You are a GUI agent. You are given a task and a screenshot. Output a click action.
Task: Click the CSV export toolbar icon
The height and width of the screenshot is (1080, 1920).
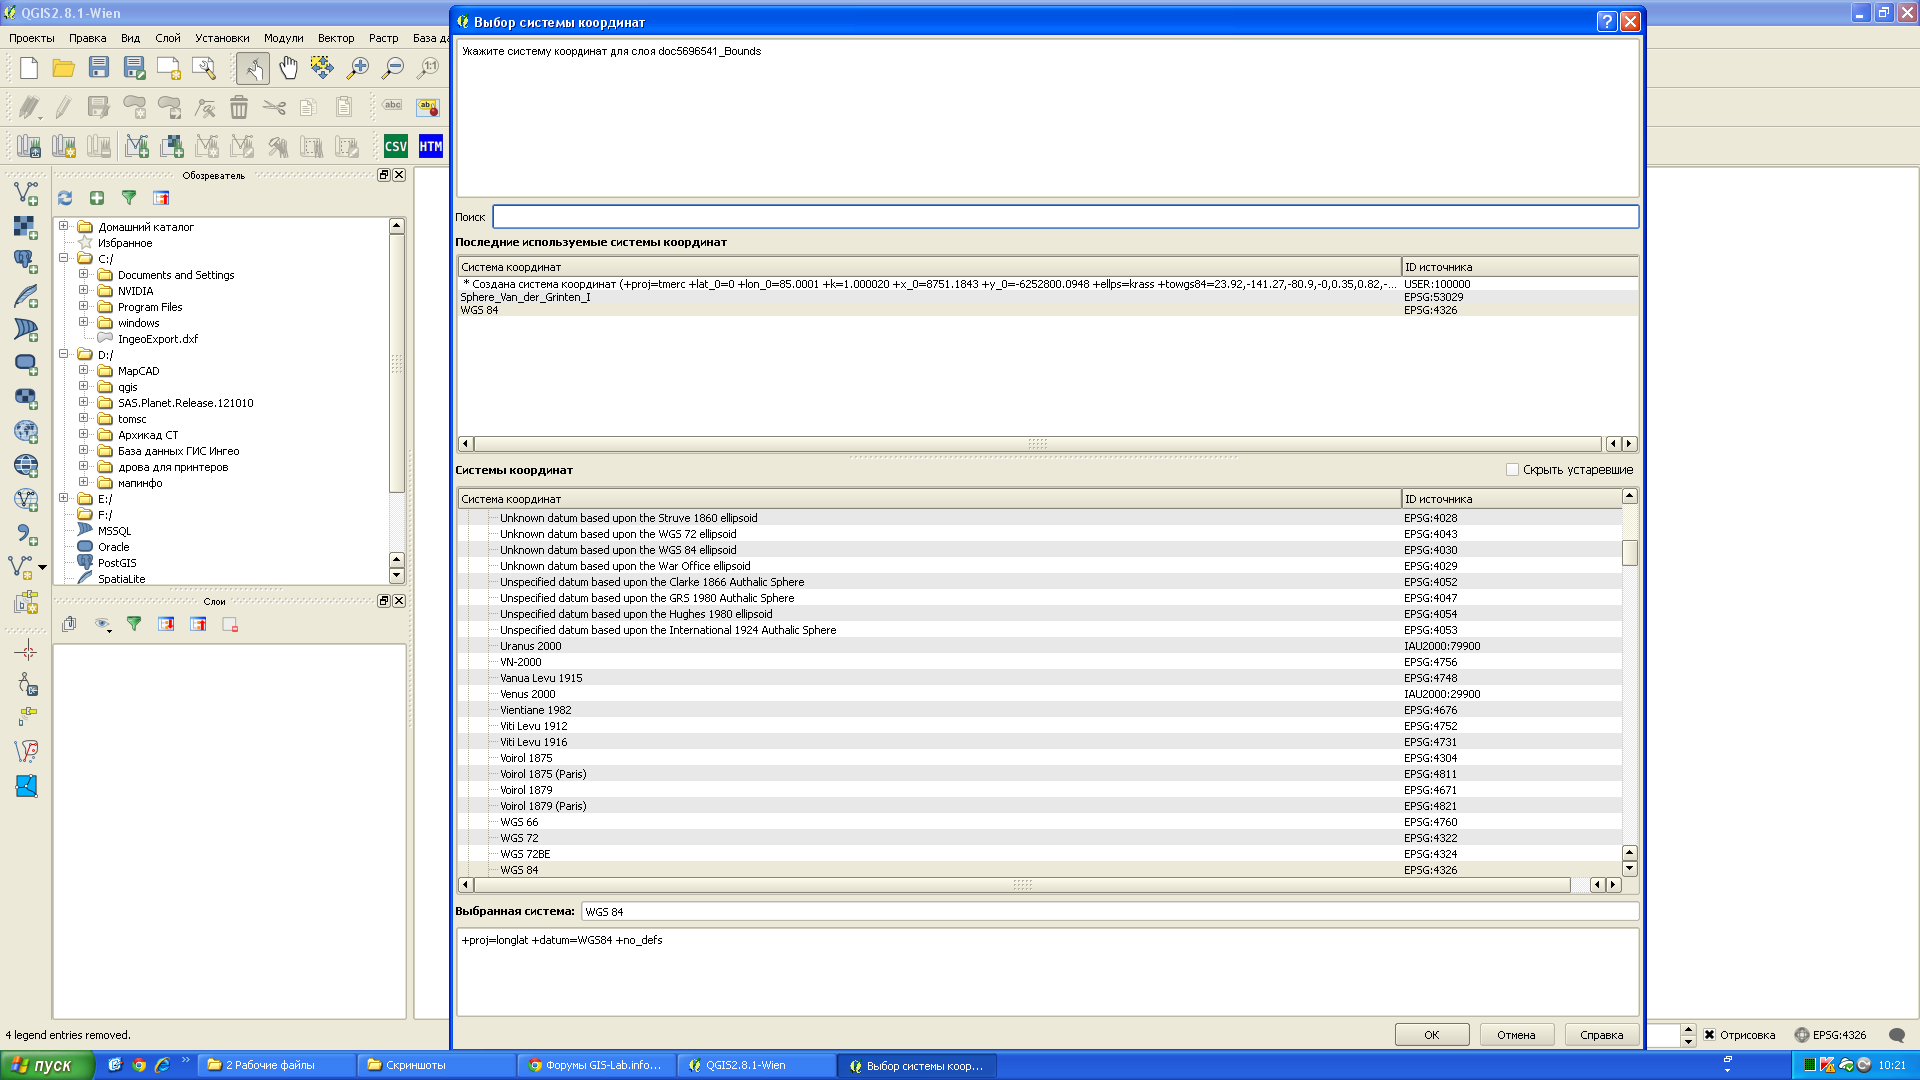pos(396,147)
